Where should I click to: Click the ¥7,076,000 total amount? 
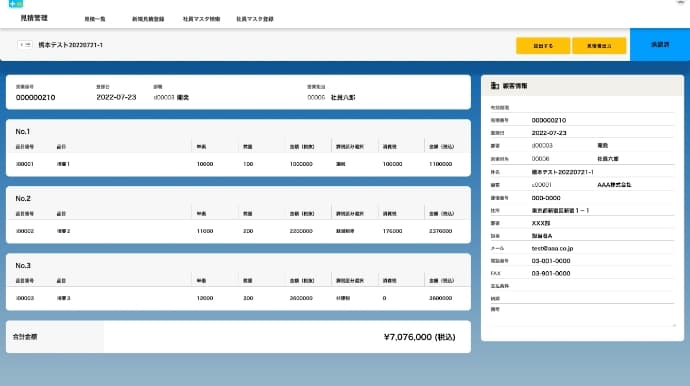pos(419,337)
